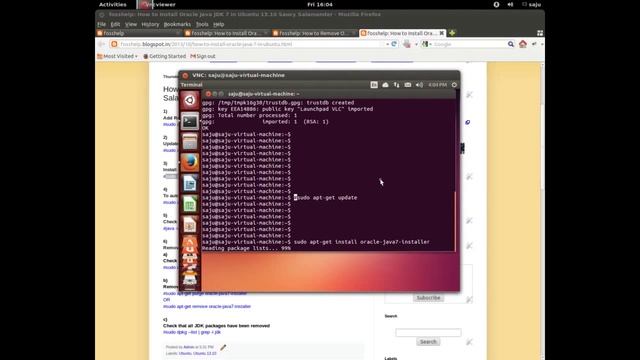Viewport: 640px width, 360px height.
Task: Click '#sudo apt-get remove oracle-java7-installer' link
Action: (x=207, y=307)
